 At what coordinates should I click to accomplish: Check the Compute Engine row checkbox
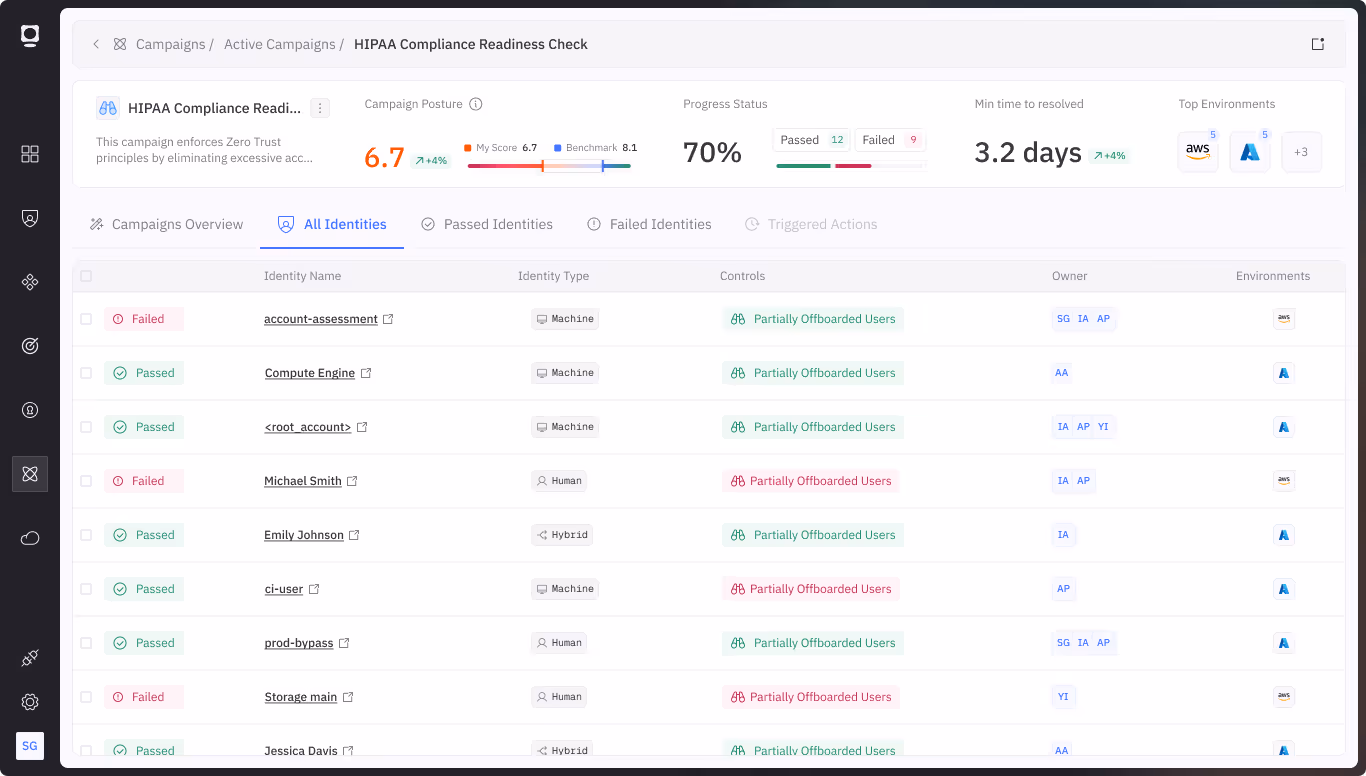tap(86, 373)
